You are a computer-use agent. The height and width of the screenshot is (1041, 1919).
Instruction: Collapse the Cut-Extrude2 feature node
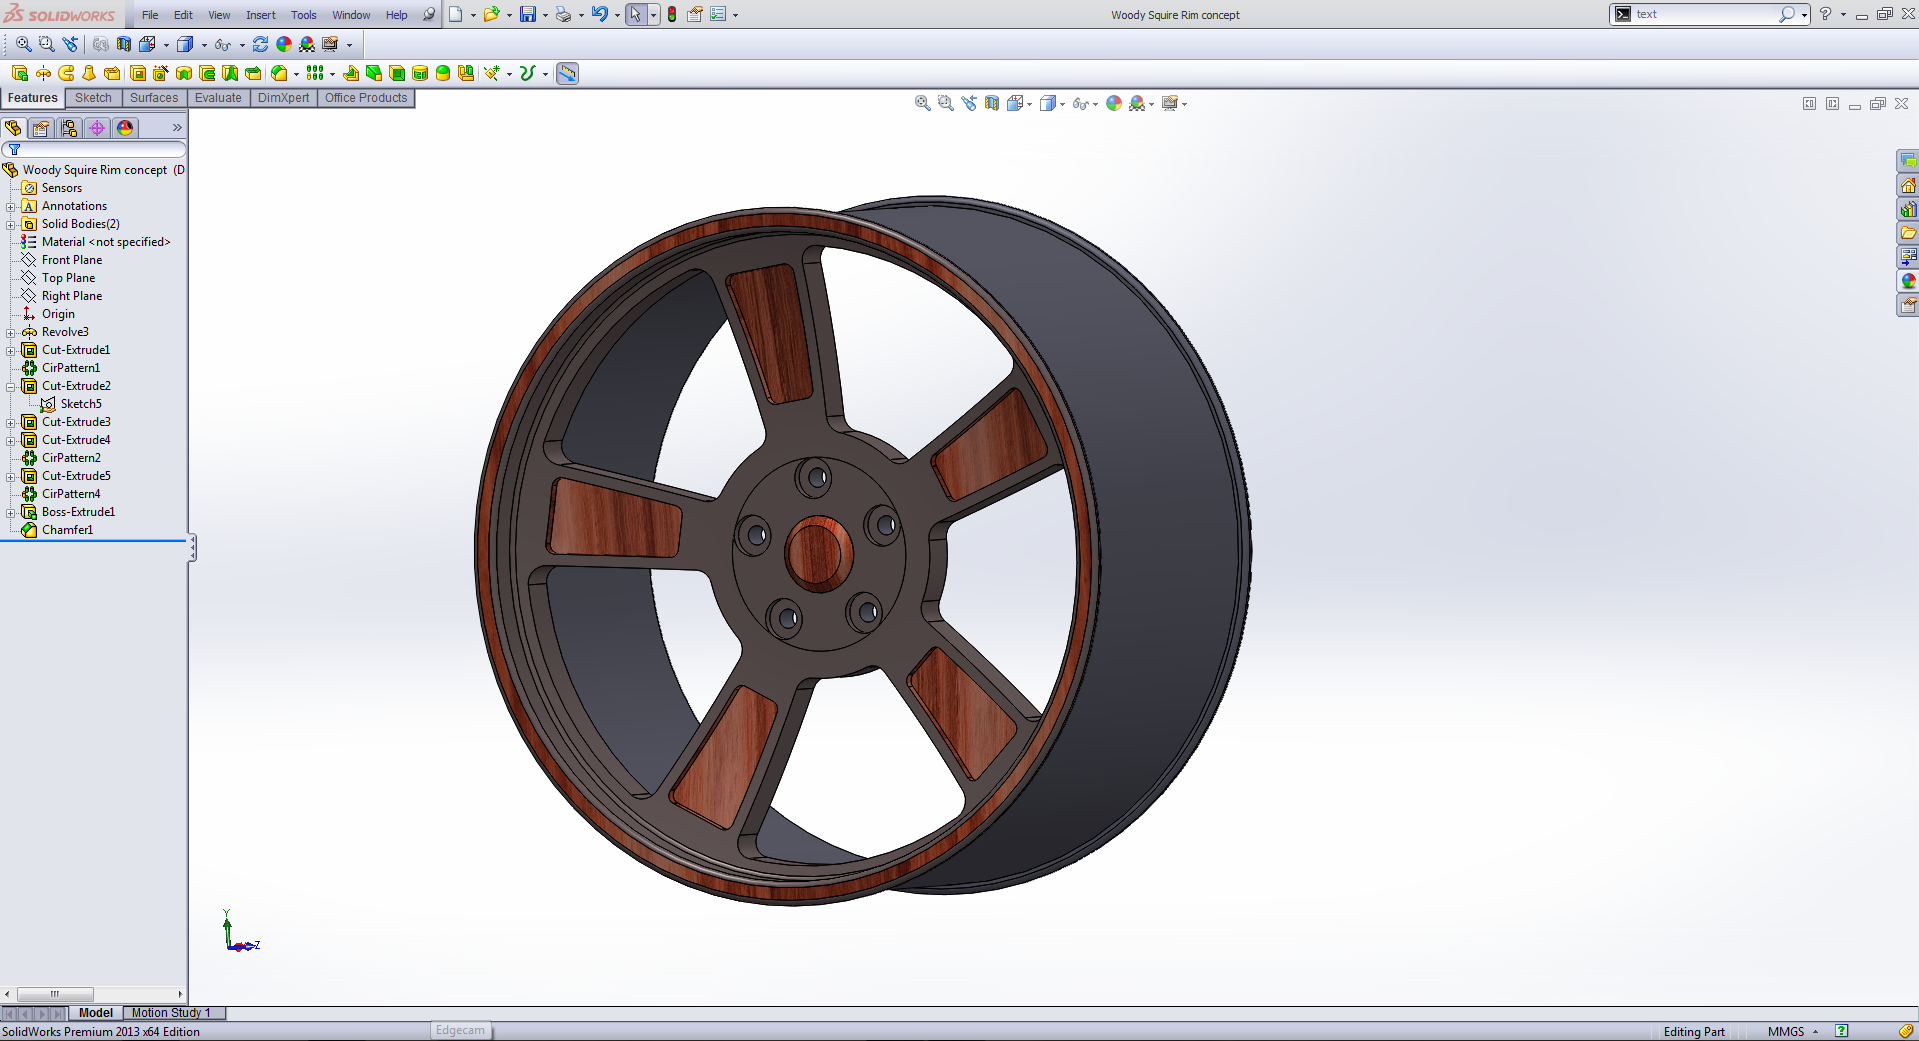(x=11, y=386)
